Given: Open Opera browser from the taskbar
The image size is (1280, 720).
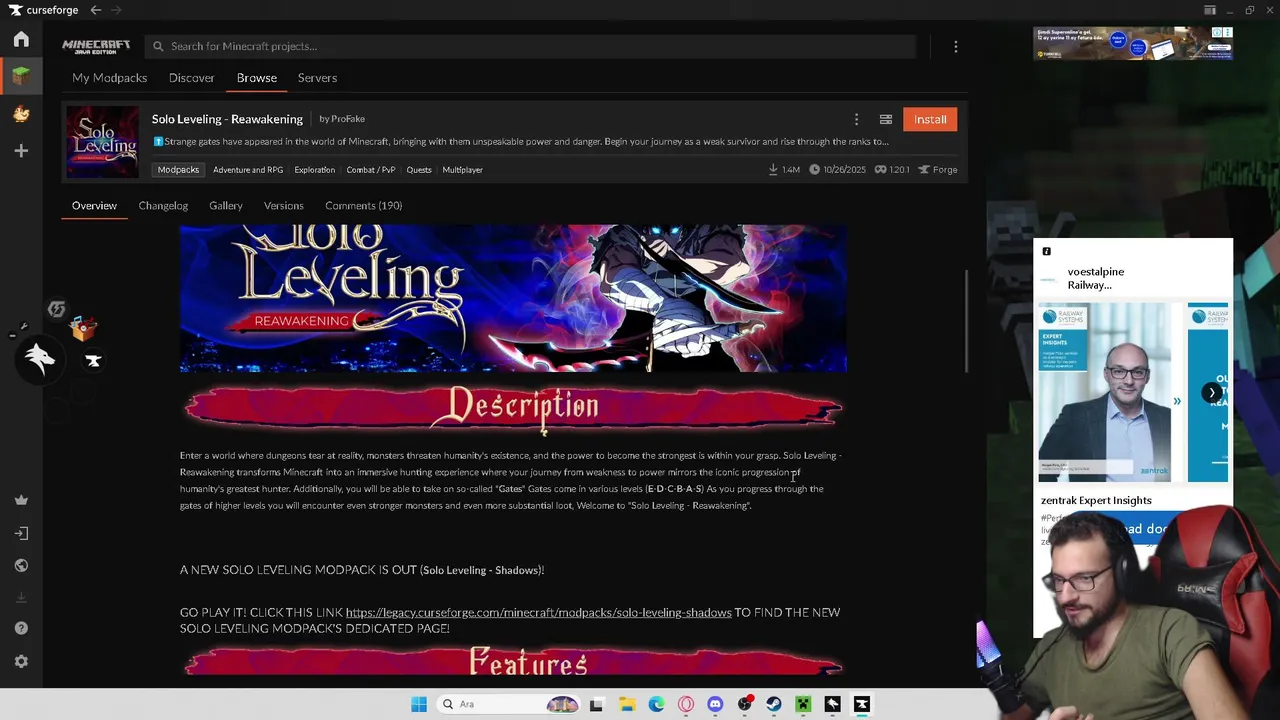Looking at the screenshot, I should point(686,704).
